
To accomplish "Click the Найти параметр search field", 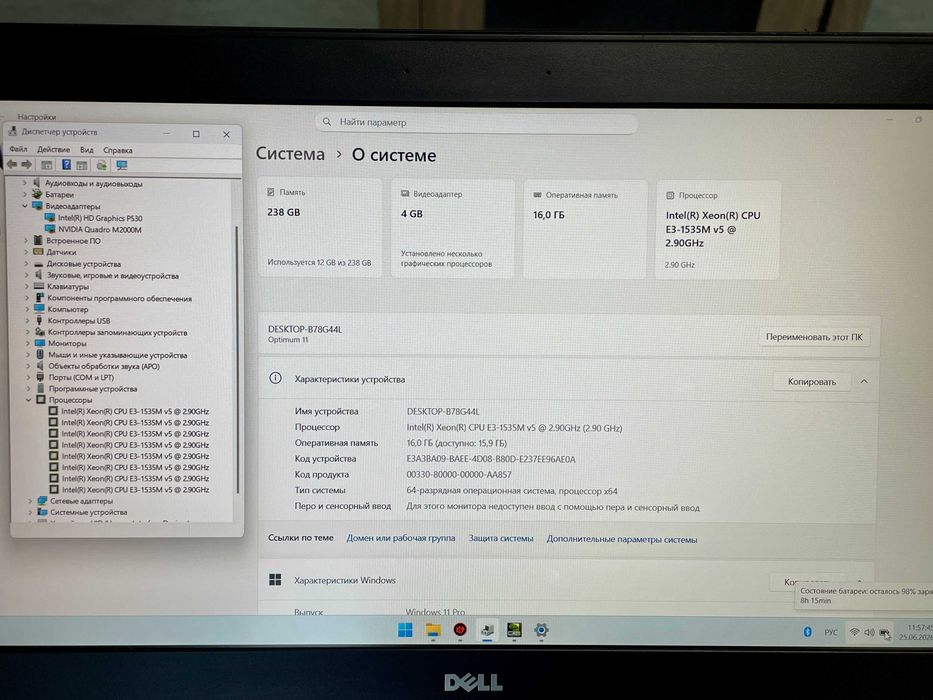I will pos(477,122).
